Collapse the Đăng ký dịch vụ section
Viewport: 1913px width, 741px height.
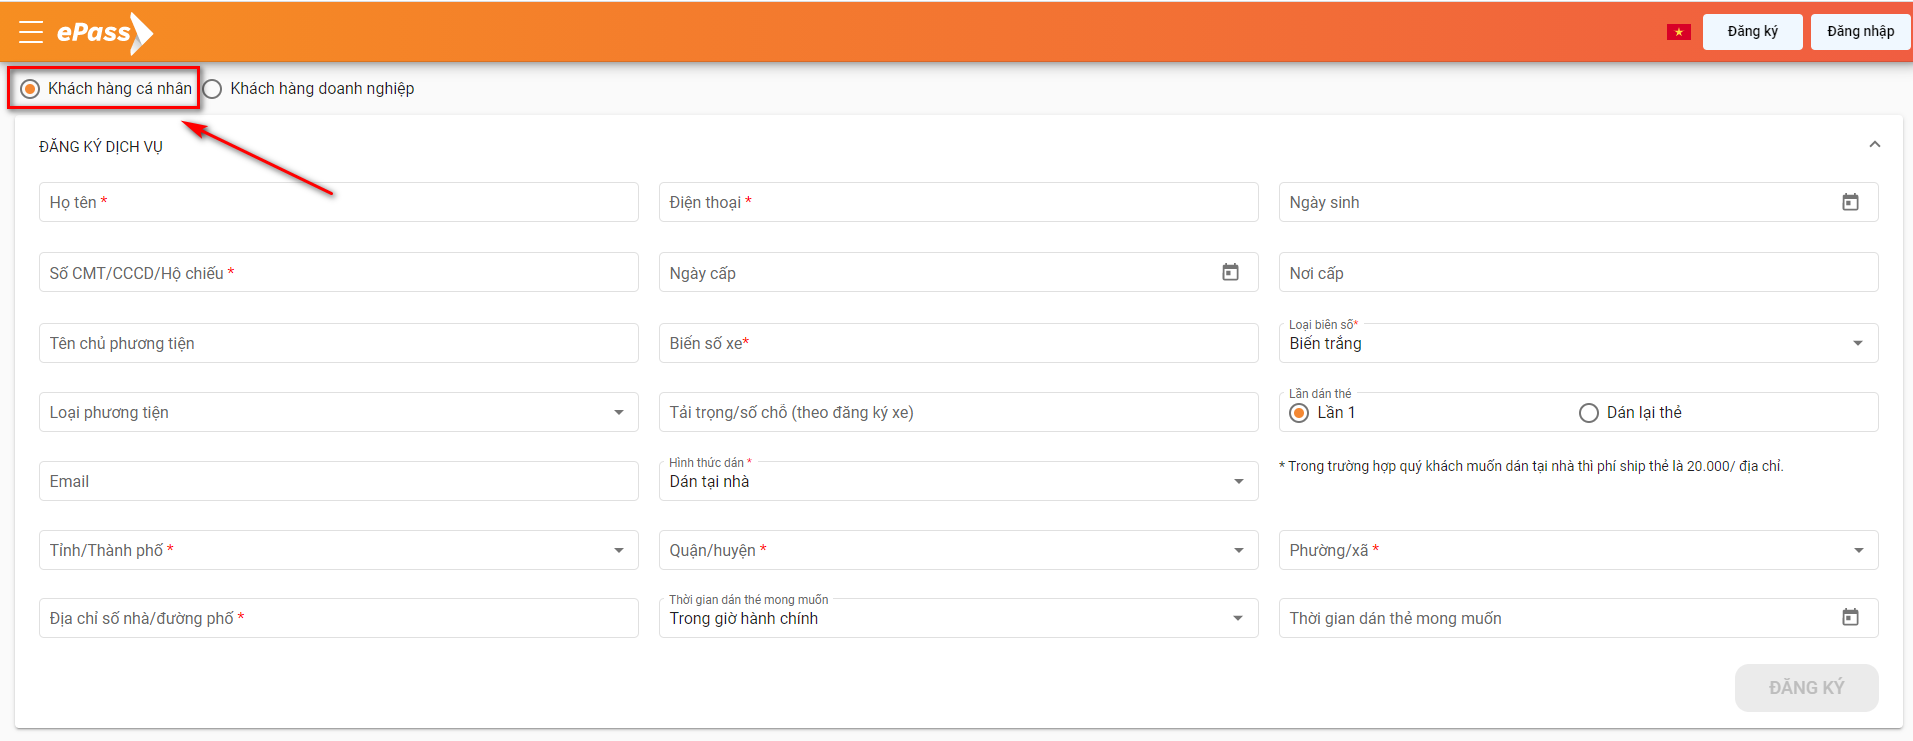pos(1874,145)
